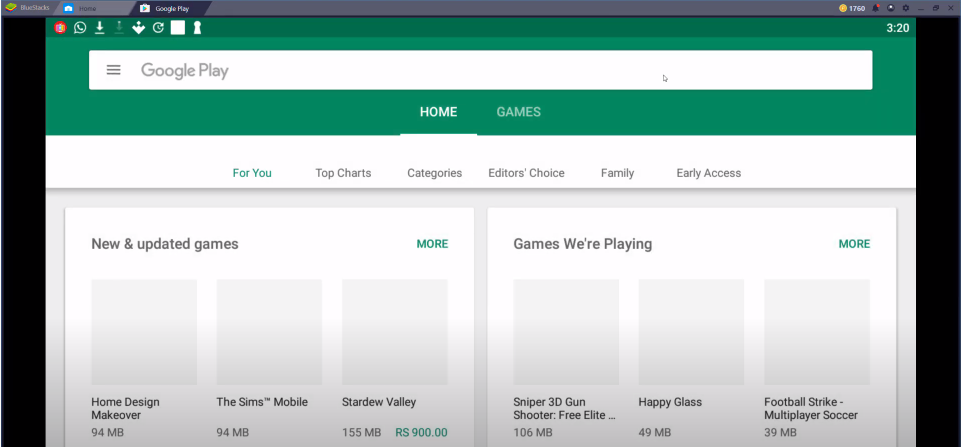Click the 94 MB size under Home Design Makeover
Viewport: 961px width, 447px height.
pos(107,433)
